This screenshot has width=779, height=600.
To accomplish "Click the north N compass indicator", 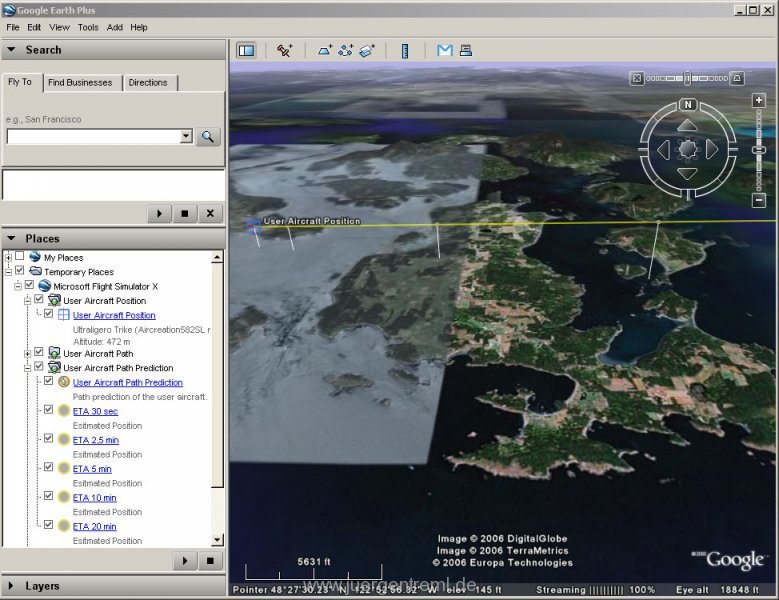I will pyautogui.click(x=688, y=104).
